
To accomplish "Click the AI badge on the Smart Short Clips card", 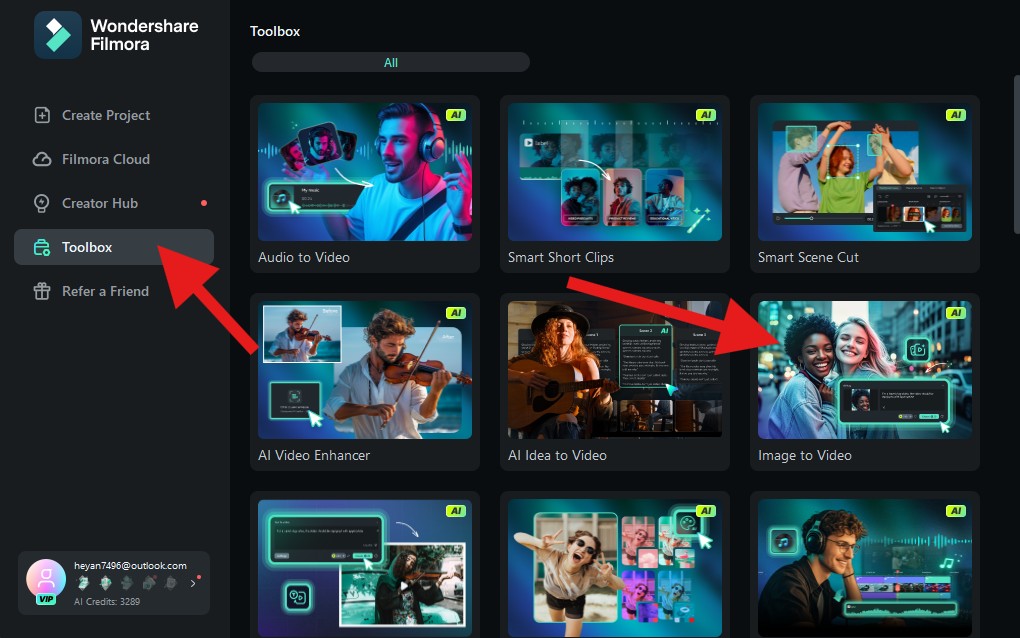I will click(x=706, y=115).
